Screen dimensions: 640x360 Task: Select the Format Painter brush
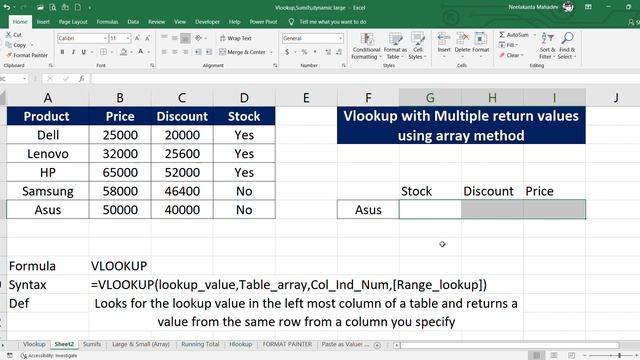coord(9,55)
